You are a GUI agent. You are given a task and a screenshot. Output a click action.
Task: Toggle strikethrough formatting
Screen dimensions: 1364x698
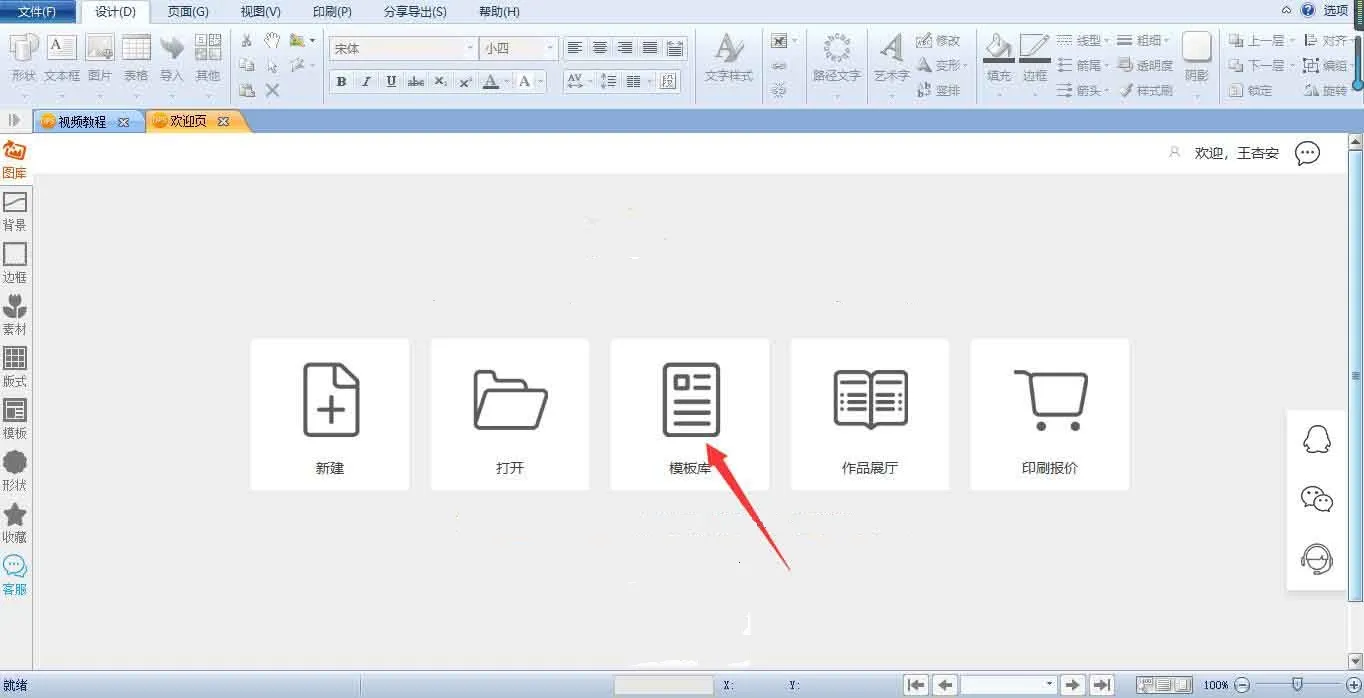(416, 82)
